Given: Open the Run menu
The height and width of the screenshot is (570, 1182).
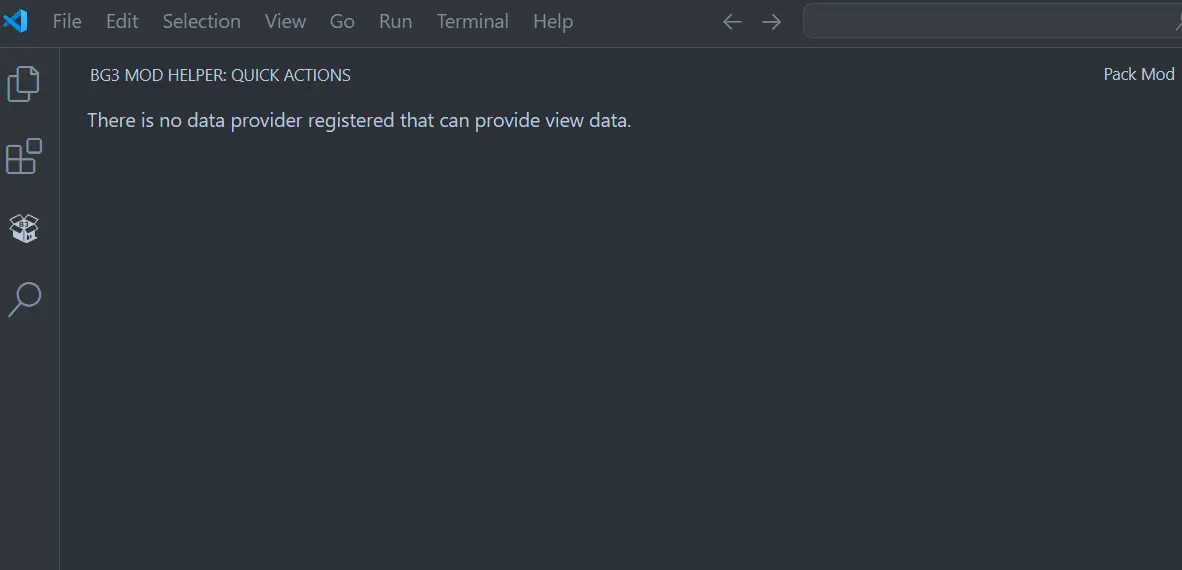Looking at the screenshot, I should (x=395, y=21).
